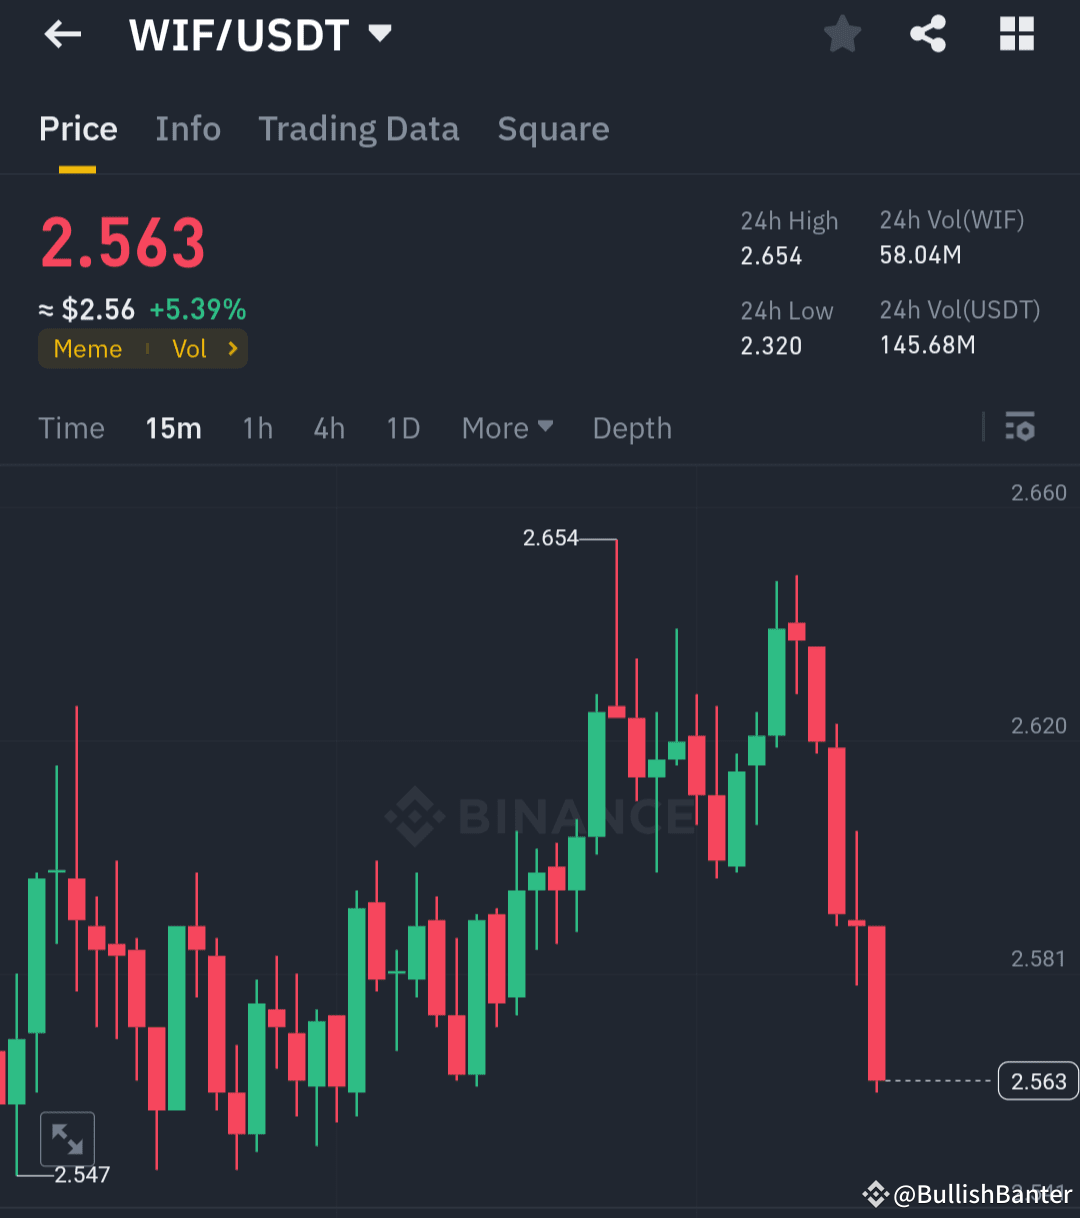Open the Trading Data tab
Image resolution: width=1080 pixels, height=1218 pixels.
click(359, 128)
